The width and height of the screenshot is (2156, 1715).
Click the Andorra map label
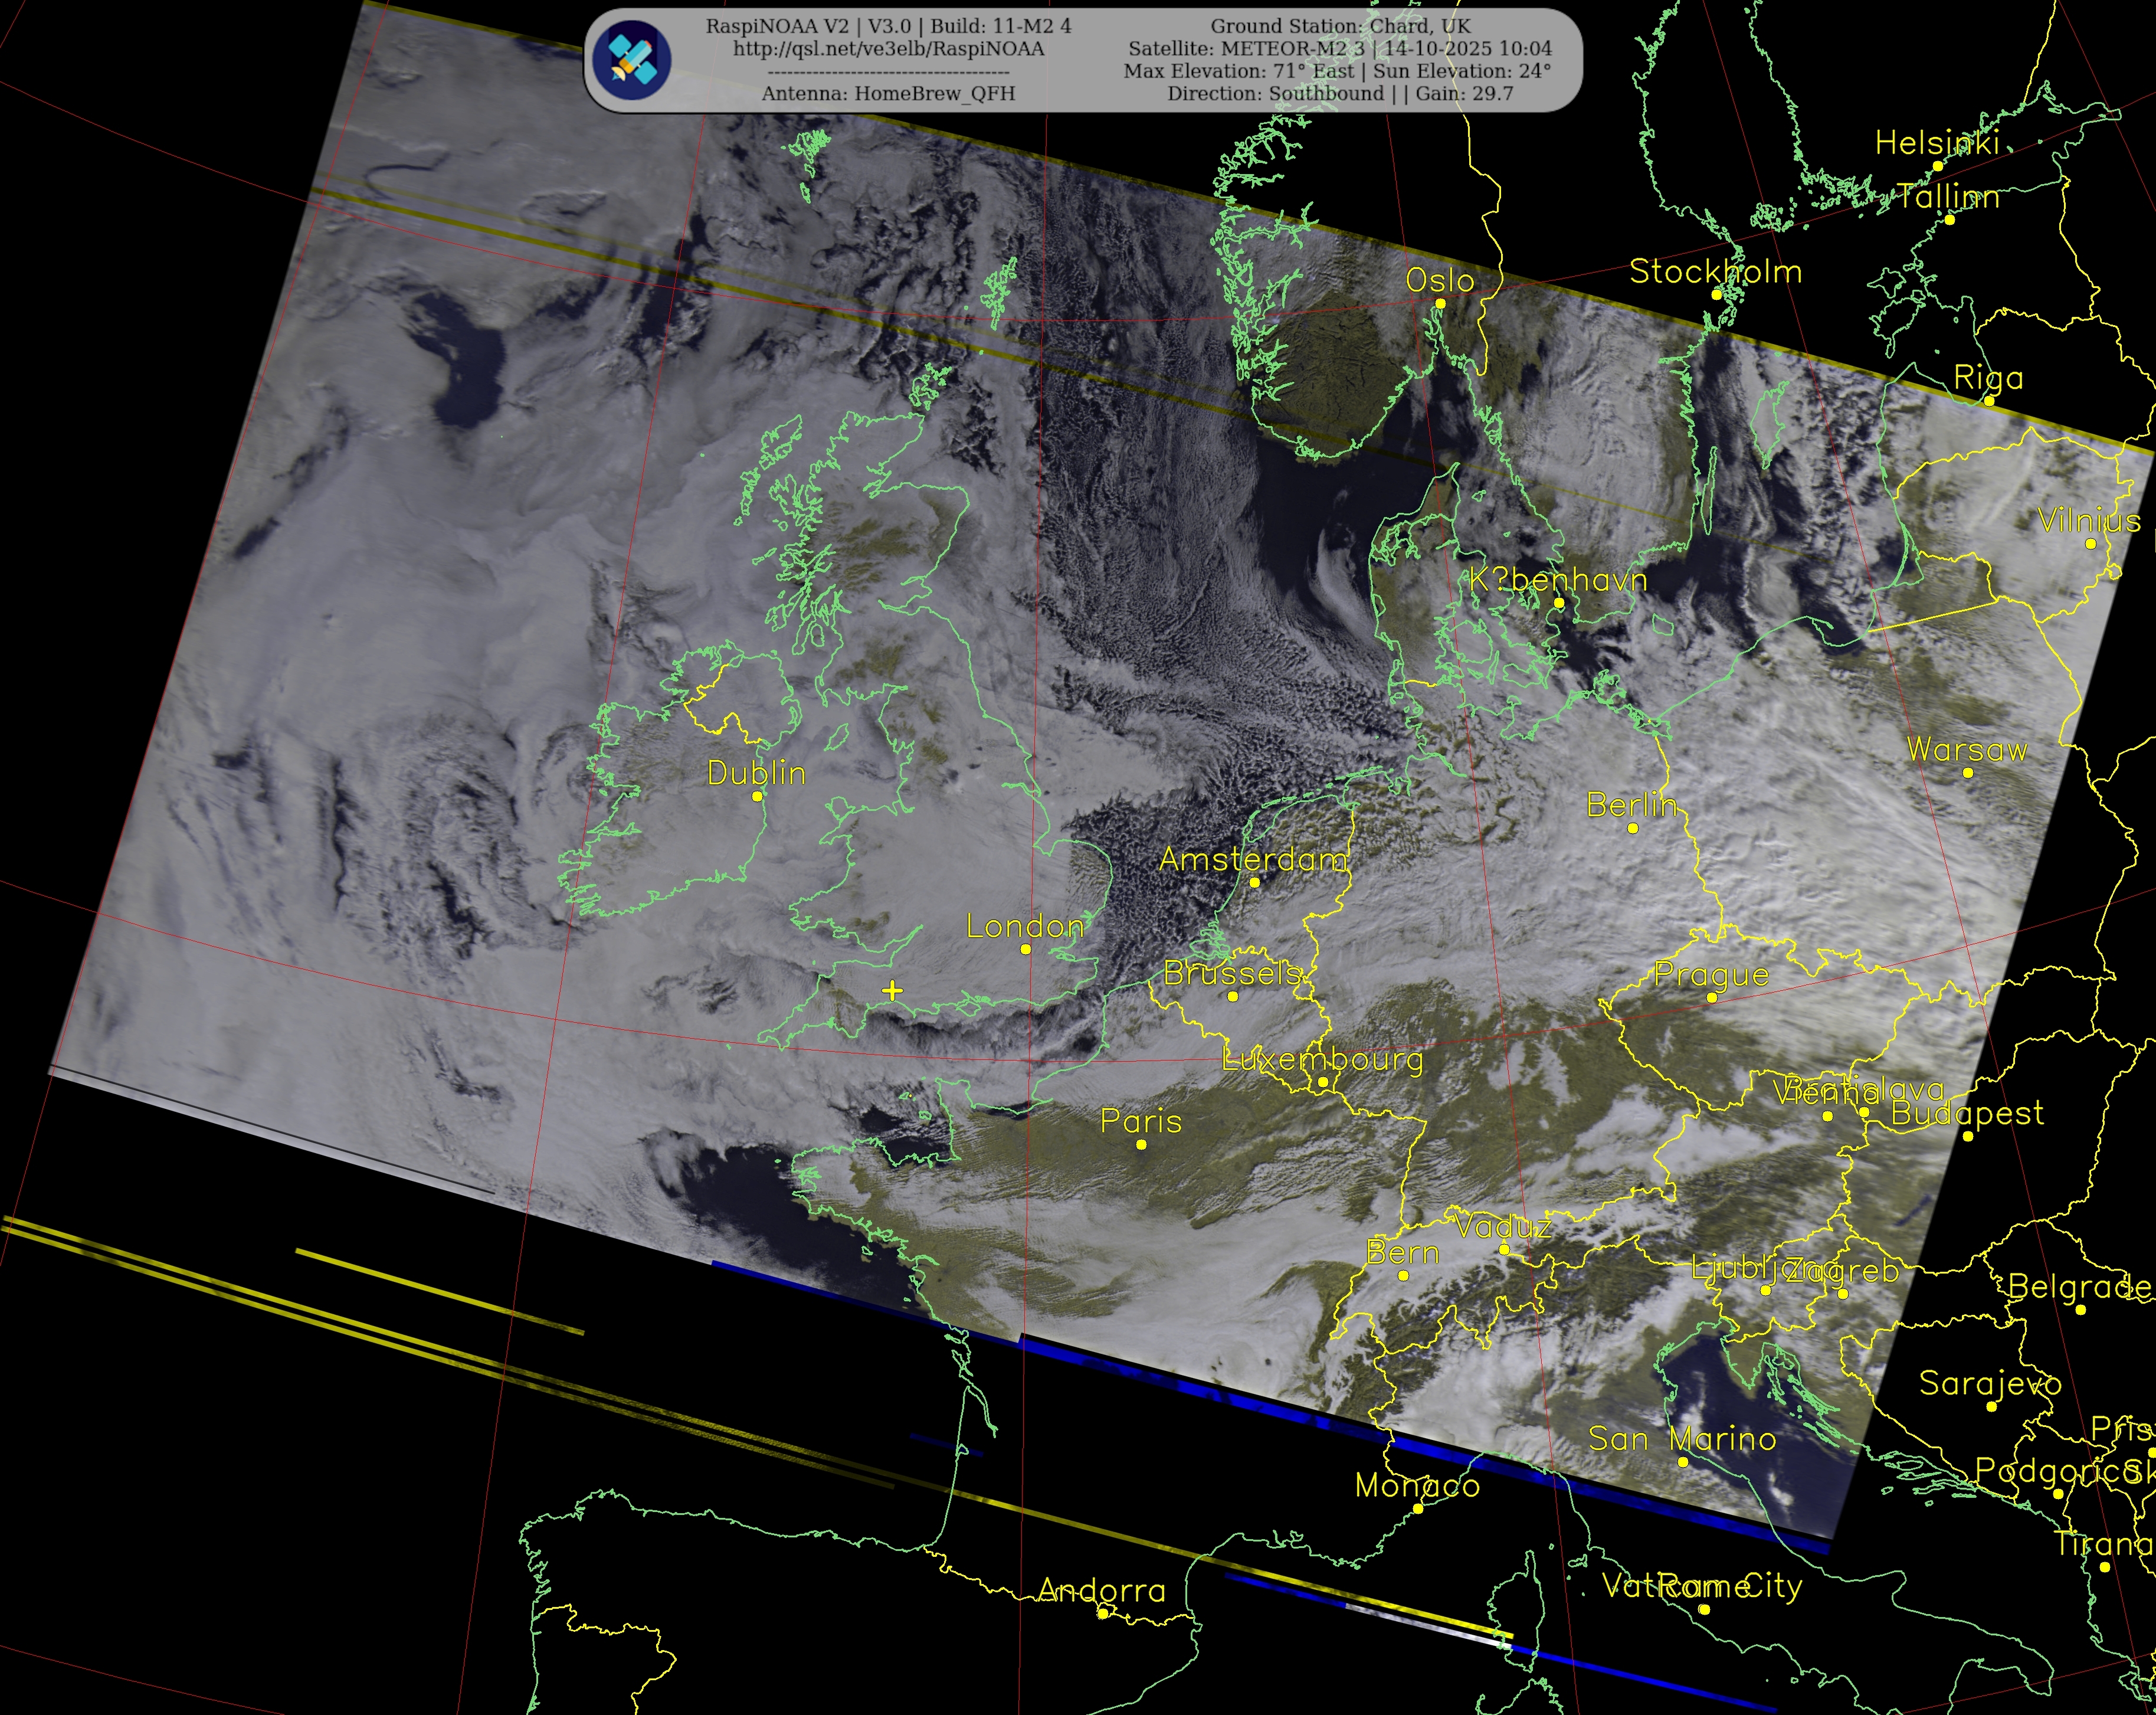(x=1101, y=1590)
